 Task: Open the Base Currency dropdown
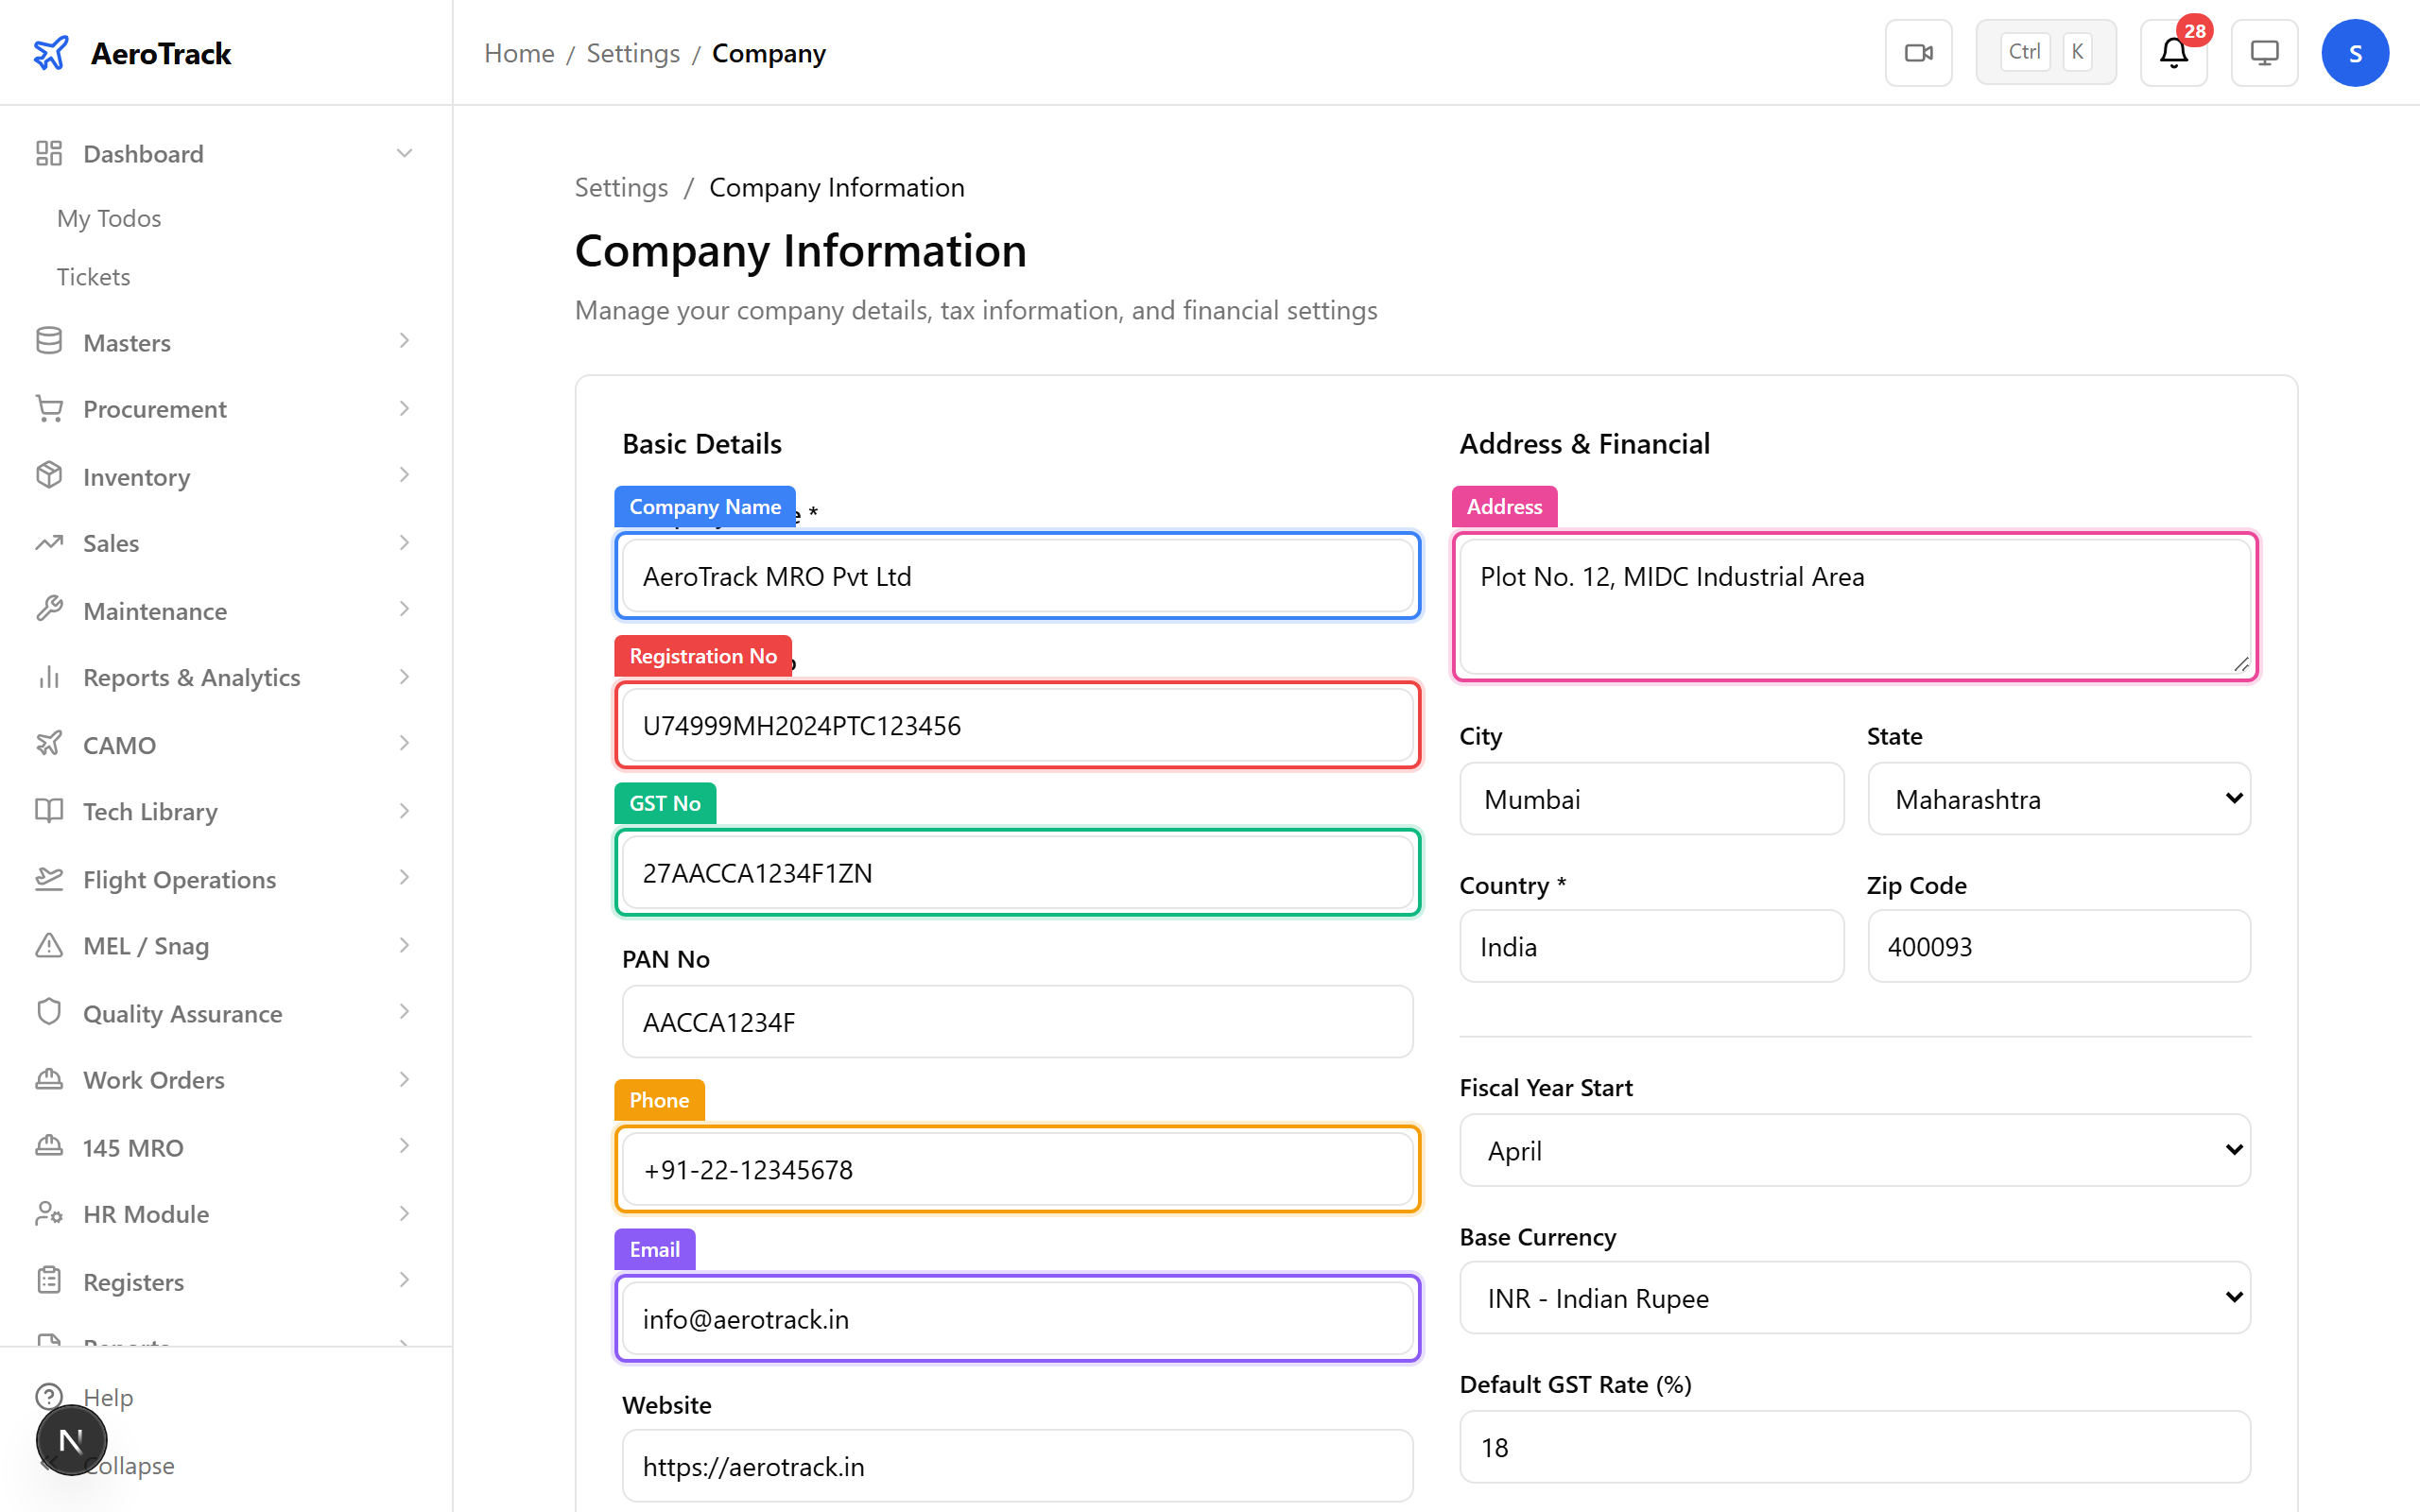[1854, 1297]
